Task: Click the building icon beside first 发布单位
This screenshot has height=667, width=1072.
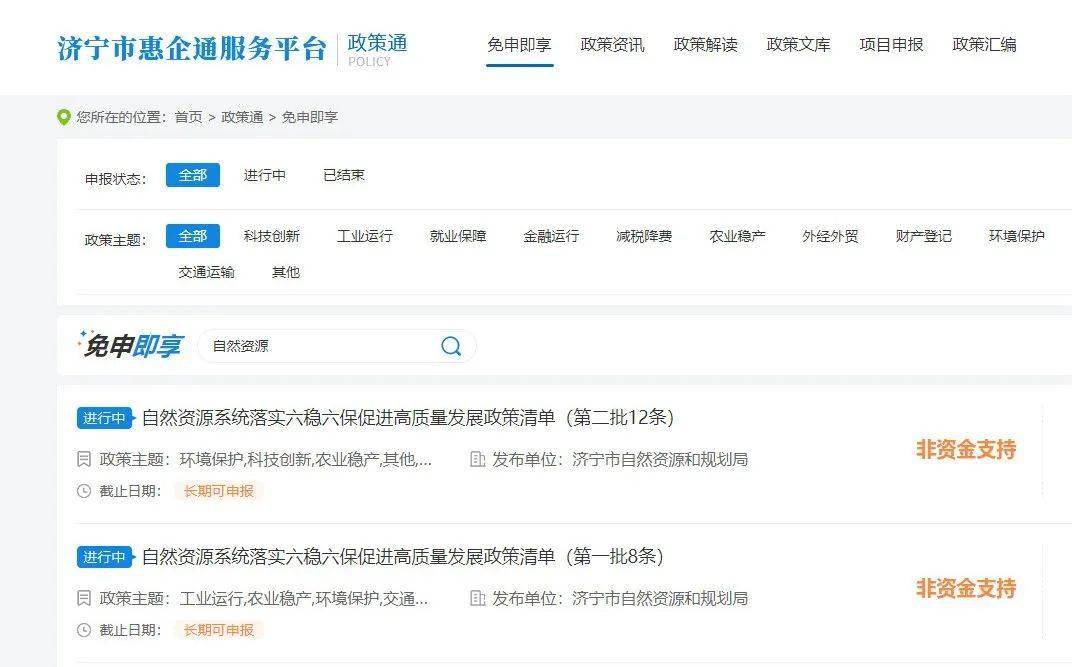Action: tap(478, 459)
